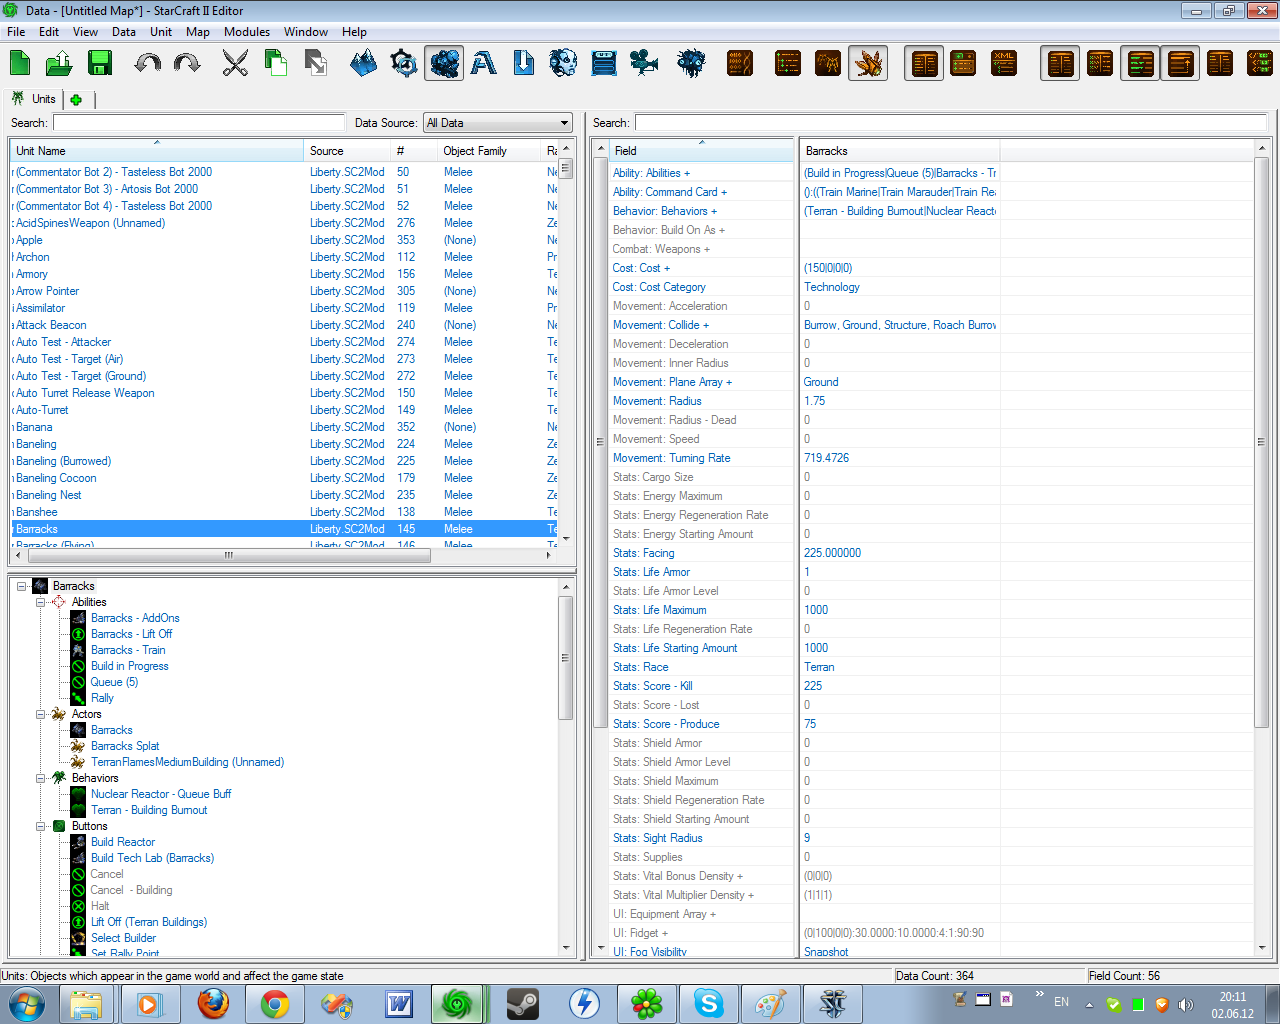The image size is (1280, 1024).
Task: Click the highlighted Data module icon
Action: [x=444, y=63]
